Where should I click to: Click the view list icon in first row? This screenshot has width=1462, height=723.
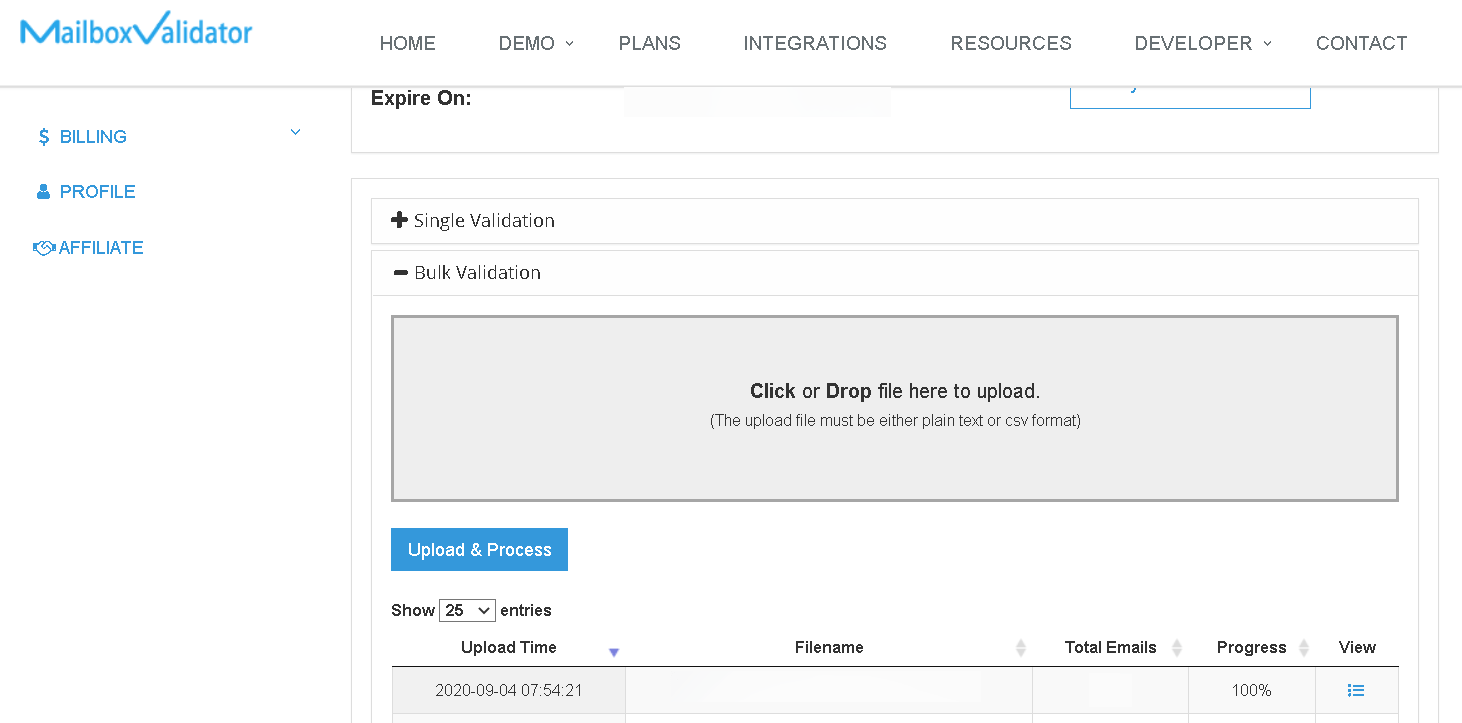1356,690
